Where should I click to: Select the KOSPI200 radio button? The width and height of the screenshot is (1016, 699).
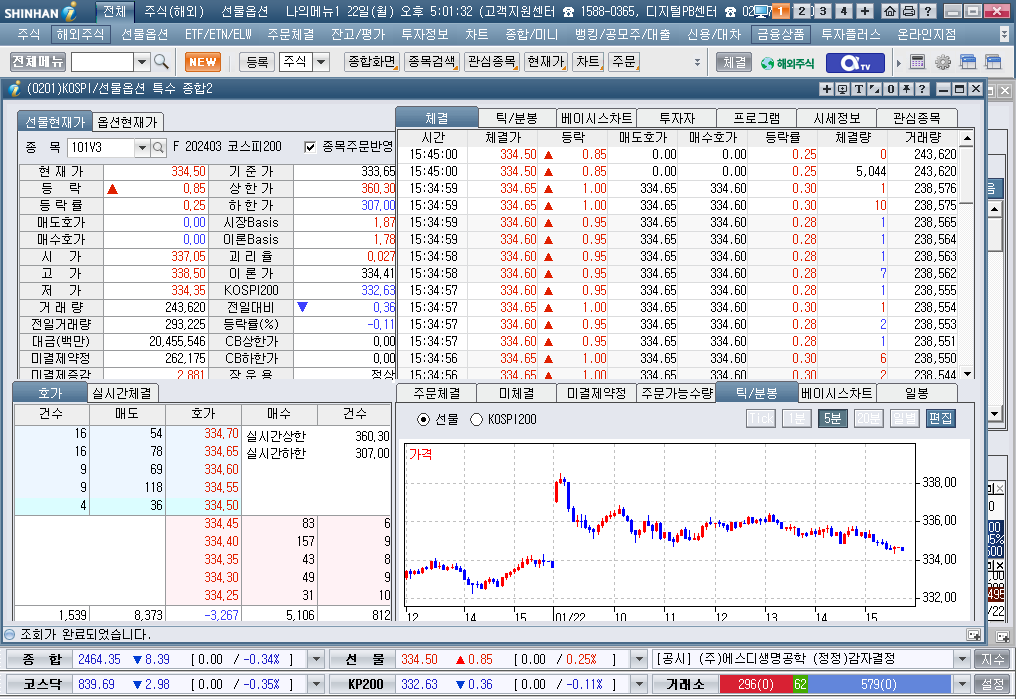pyautogui.click(x=476, y=420)
